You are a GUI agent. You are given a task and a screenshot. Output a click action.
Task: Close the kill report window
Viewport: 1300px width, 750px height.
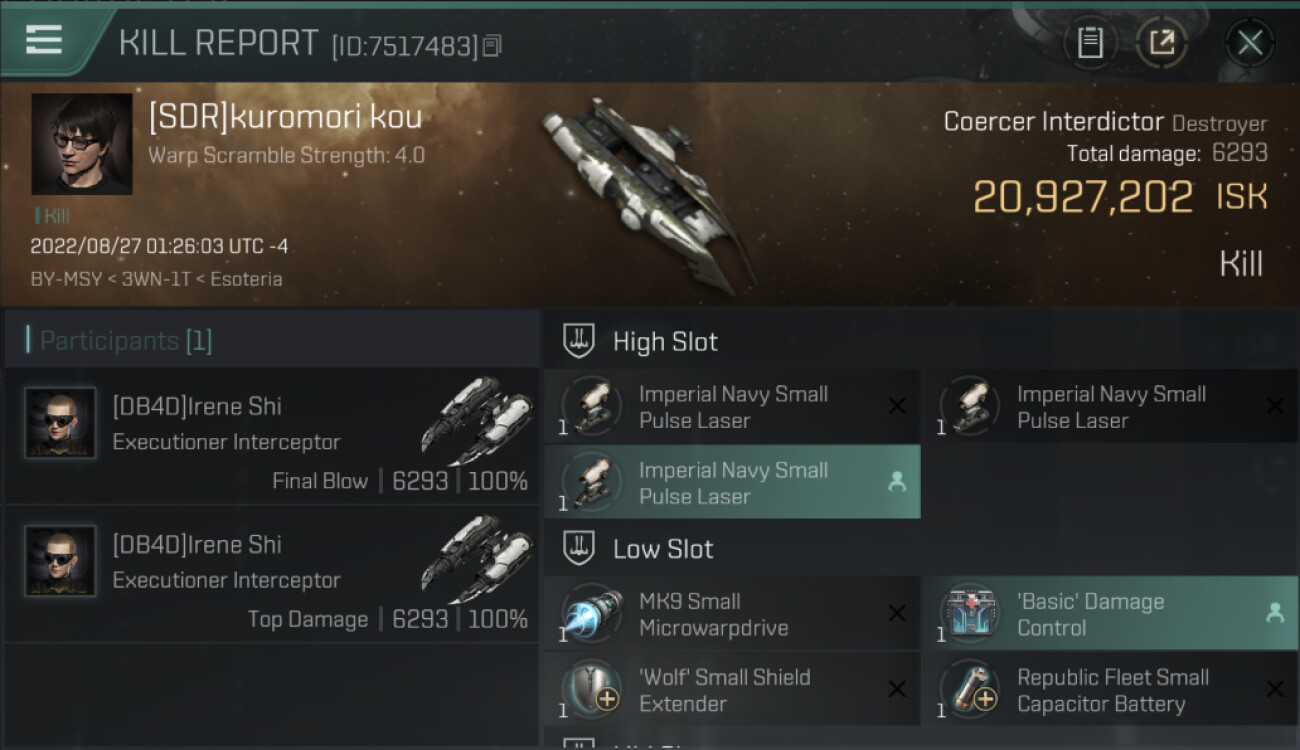(x=1249, y=43)
